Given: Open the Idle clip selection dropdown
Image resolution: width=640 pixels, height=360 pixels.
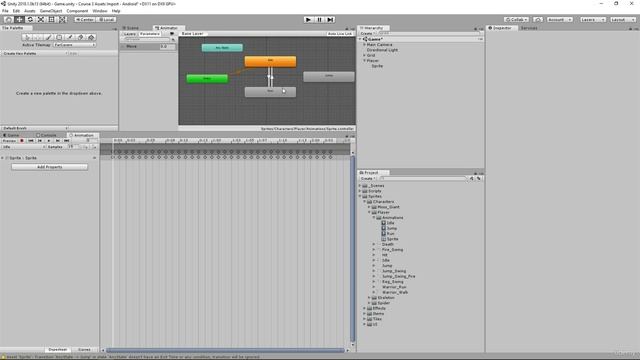Looking at the screenshot, I should pos(23,147).
